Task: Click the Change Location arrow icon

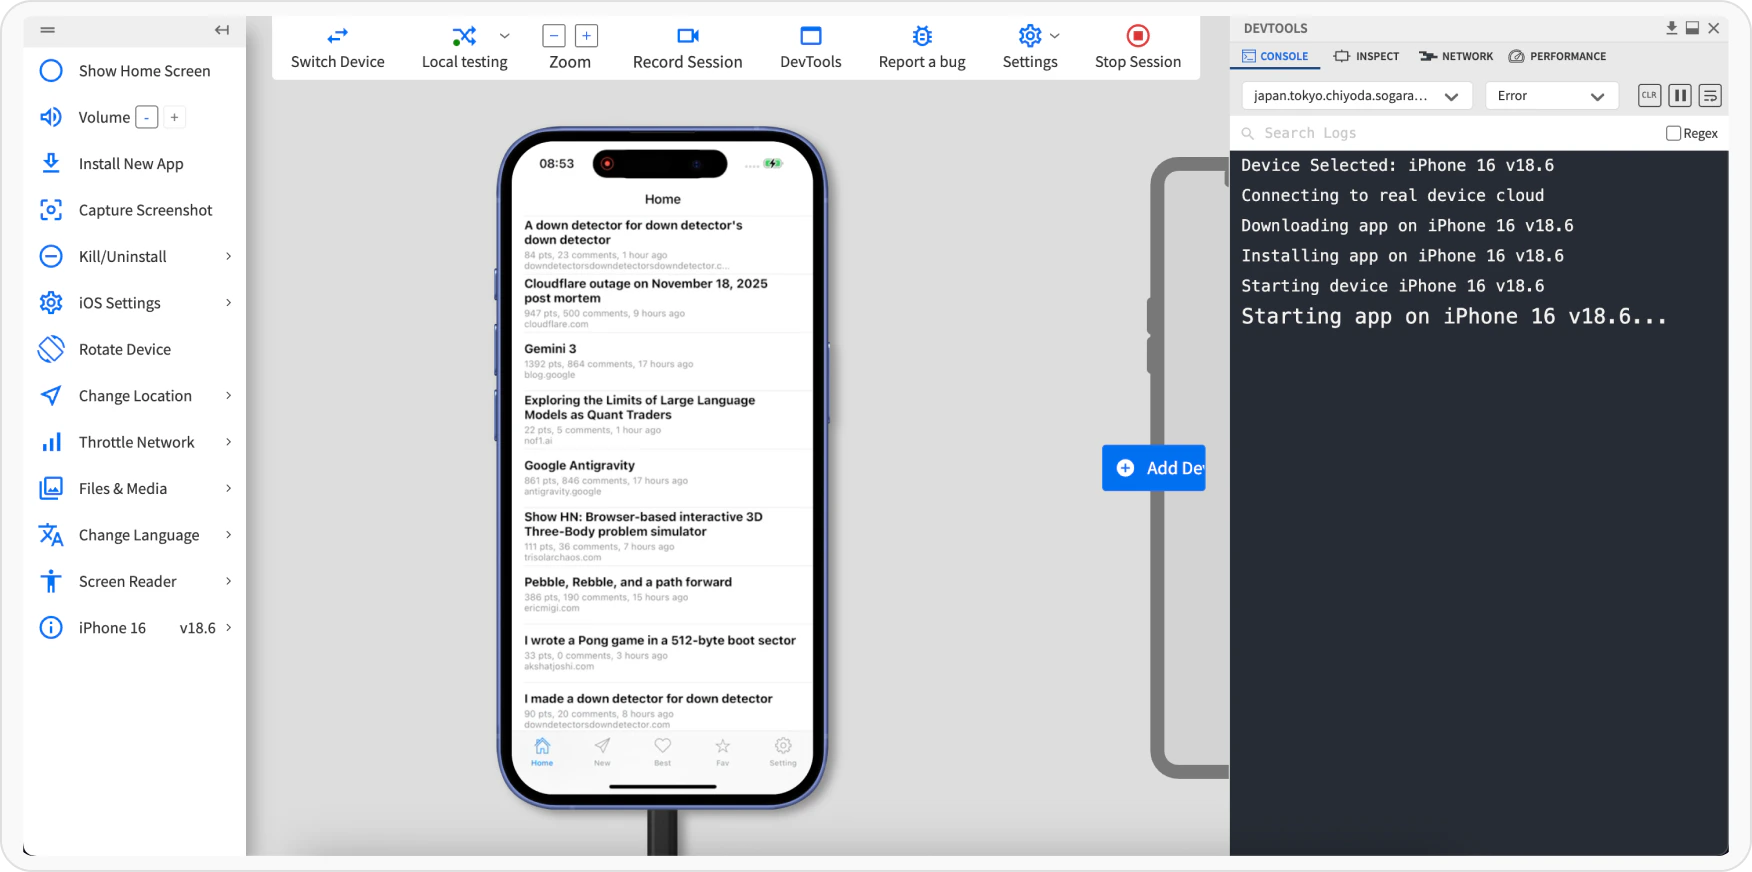Action: 51,396
